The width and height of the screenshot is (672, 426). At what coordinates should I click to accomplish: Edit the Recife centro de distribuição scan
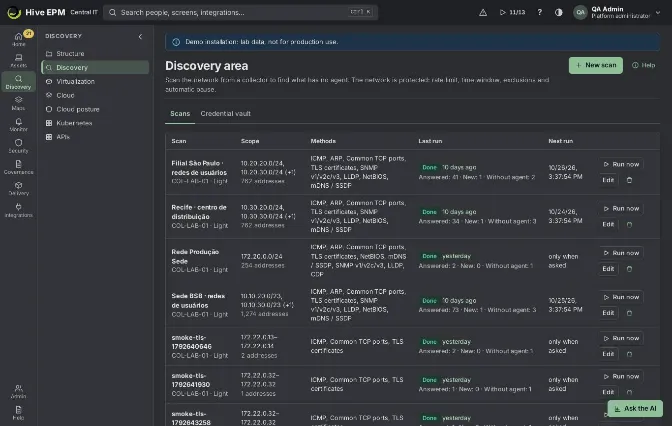pyautogui.click(x=608, y=224)
